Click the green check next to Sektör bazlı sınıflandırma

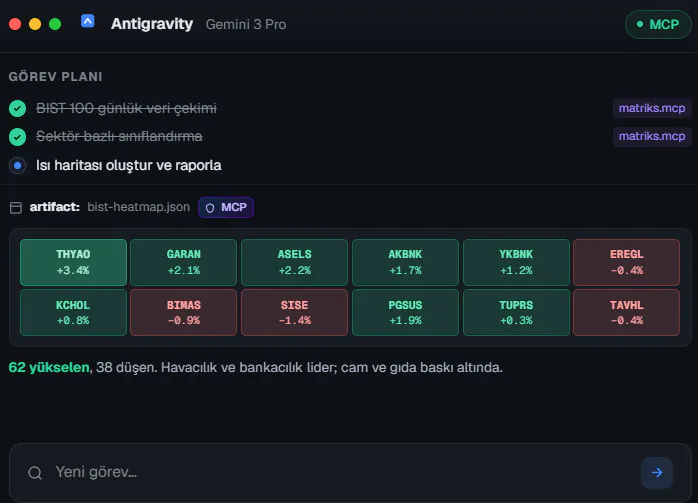17,137
